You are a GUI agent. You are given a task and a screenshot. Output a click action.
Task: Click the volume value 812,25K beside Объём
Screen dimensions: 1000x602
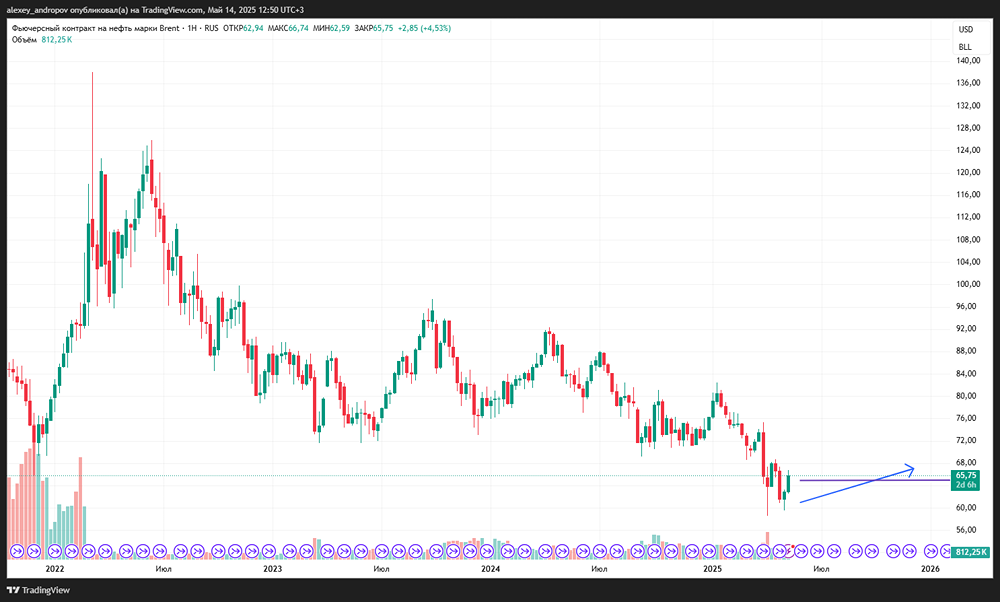57,40
